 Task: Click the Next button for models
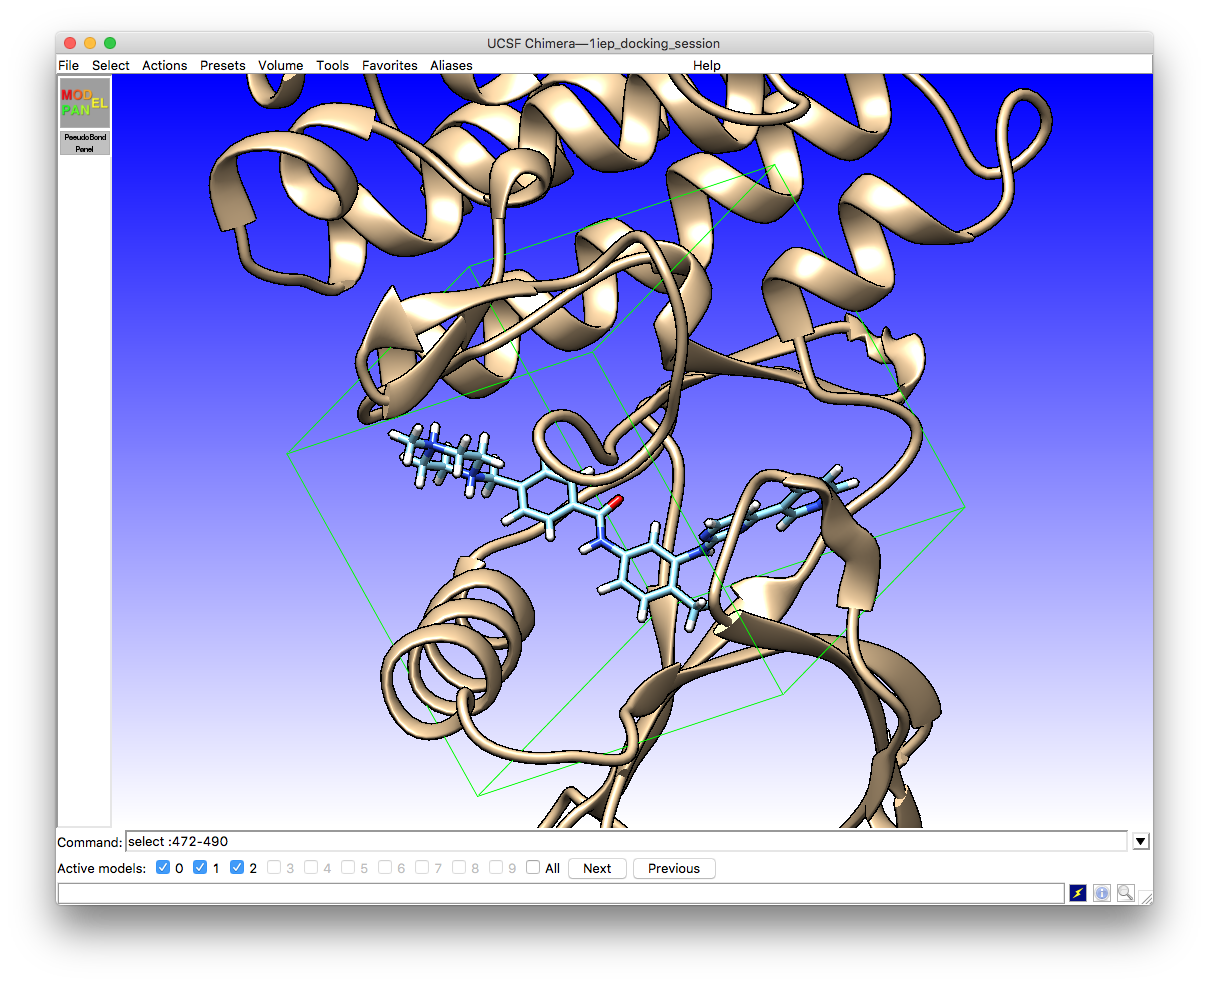pos(597,868)
